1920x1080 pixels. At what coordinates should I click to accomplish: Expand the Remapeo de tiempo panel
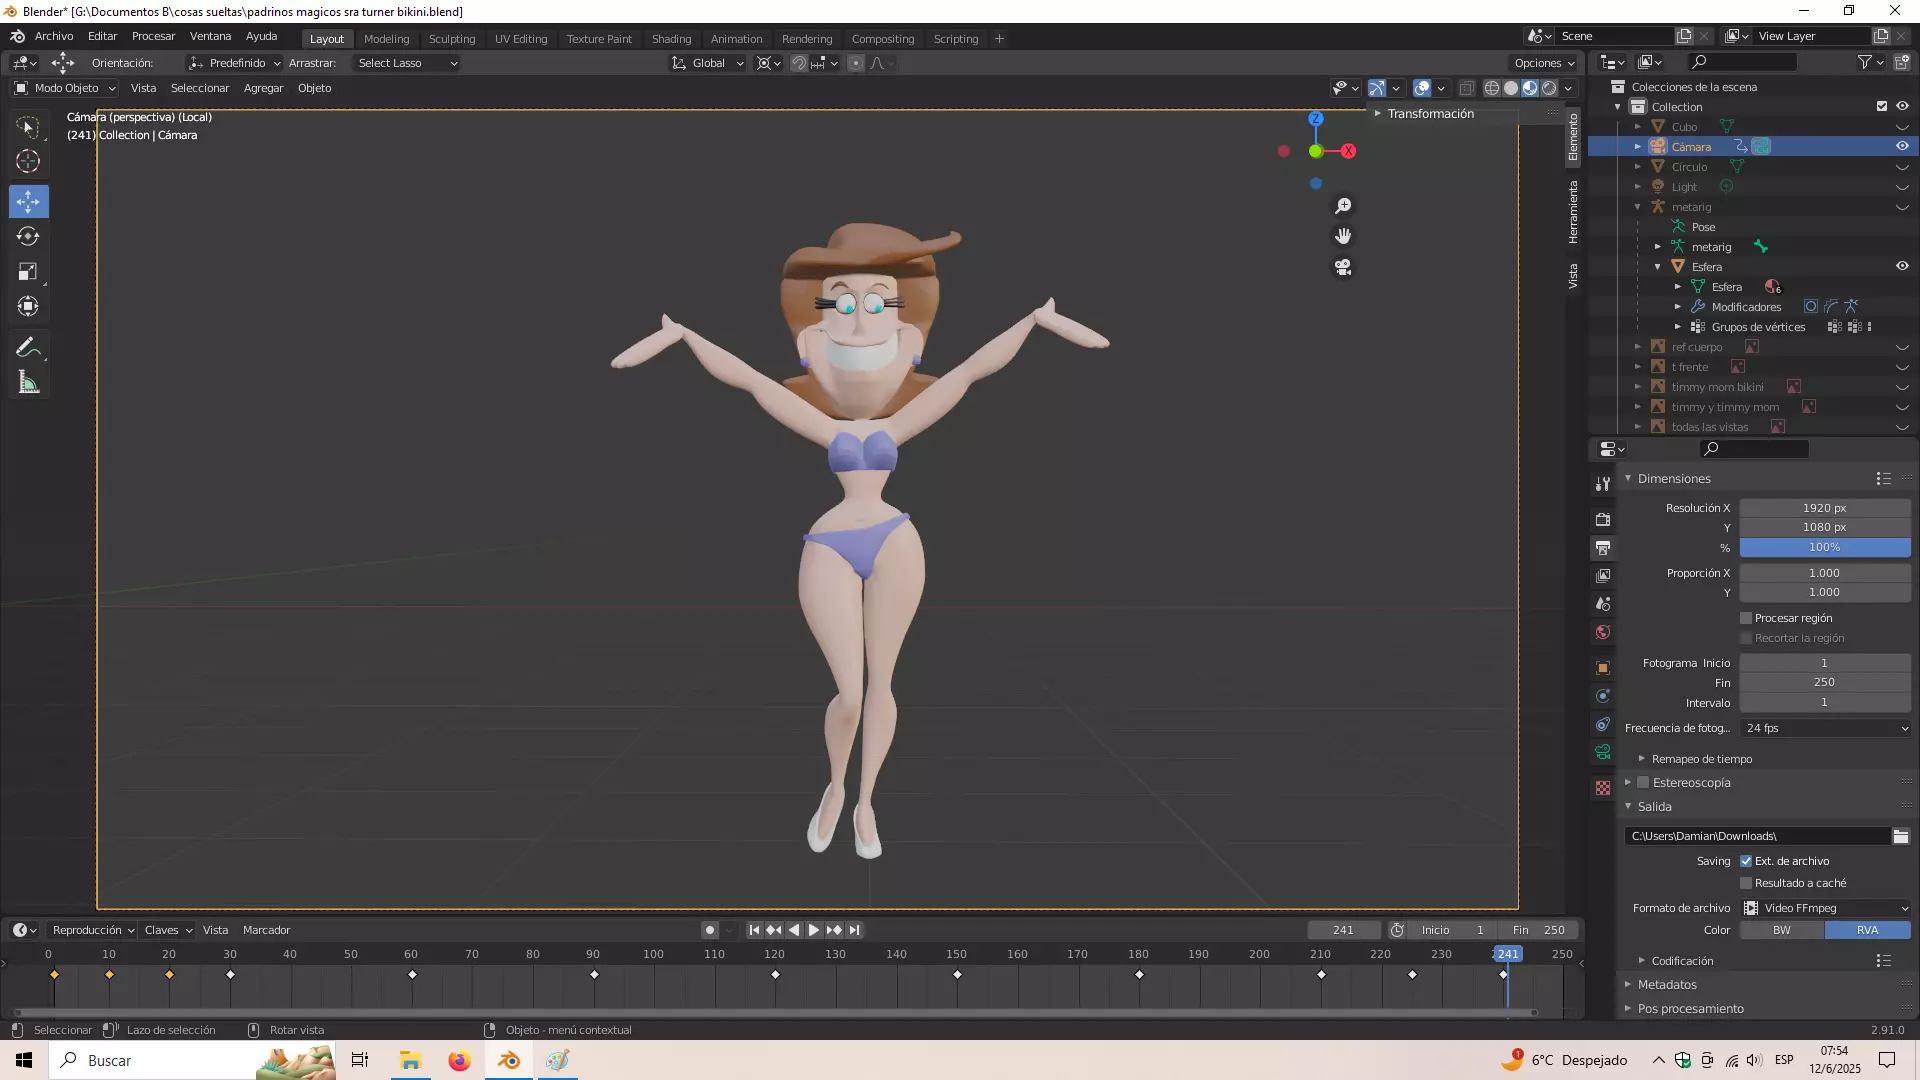click(1701, 759)
